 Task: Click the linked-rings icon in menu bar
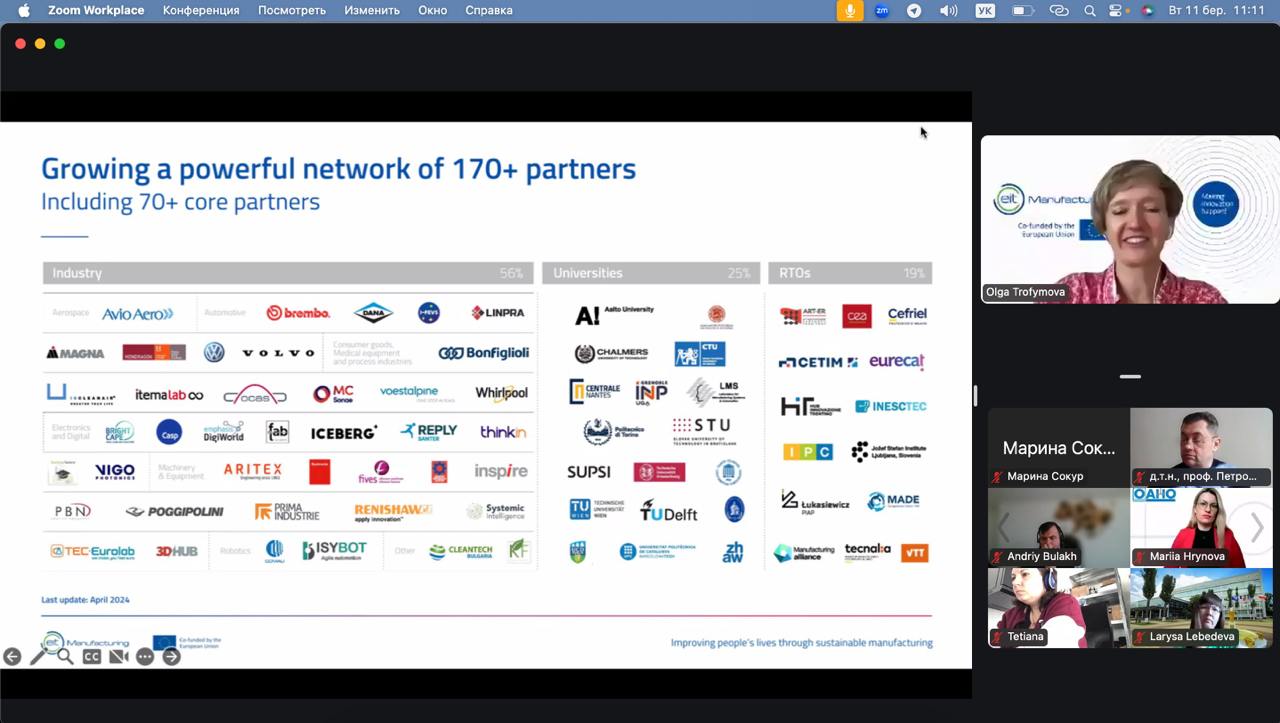(1059, 10)
